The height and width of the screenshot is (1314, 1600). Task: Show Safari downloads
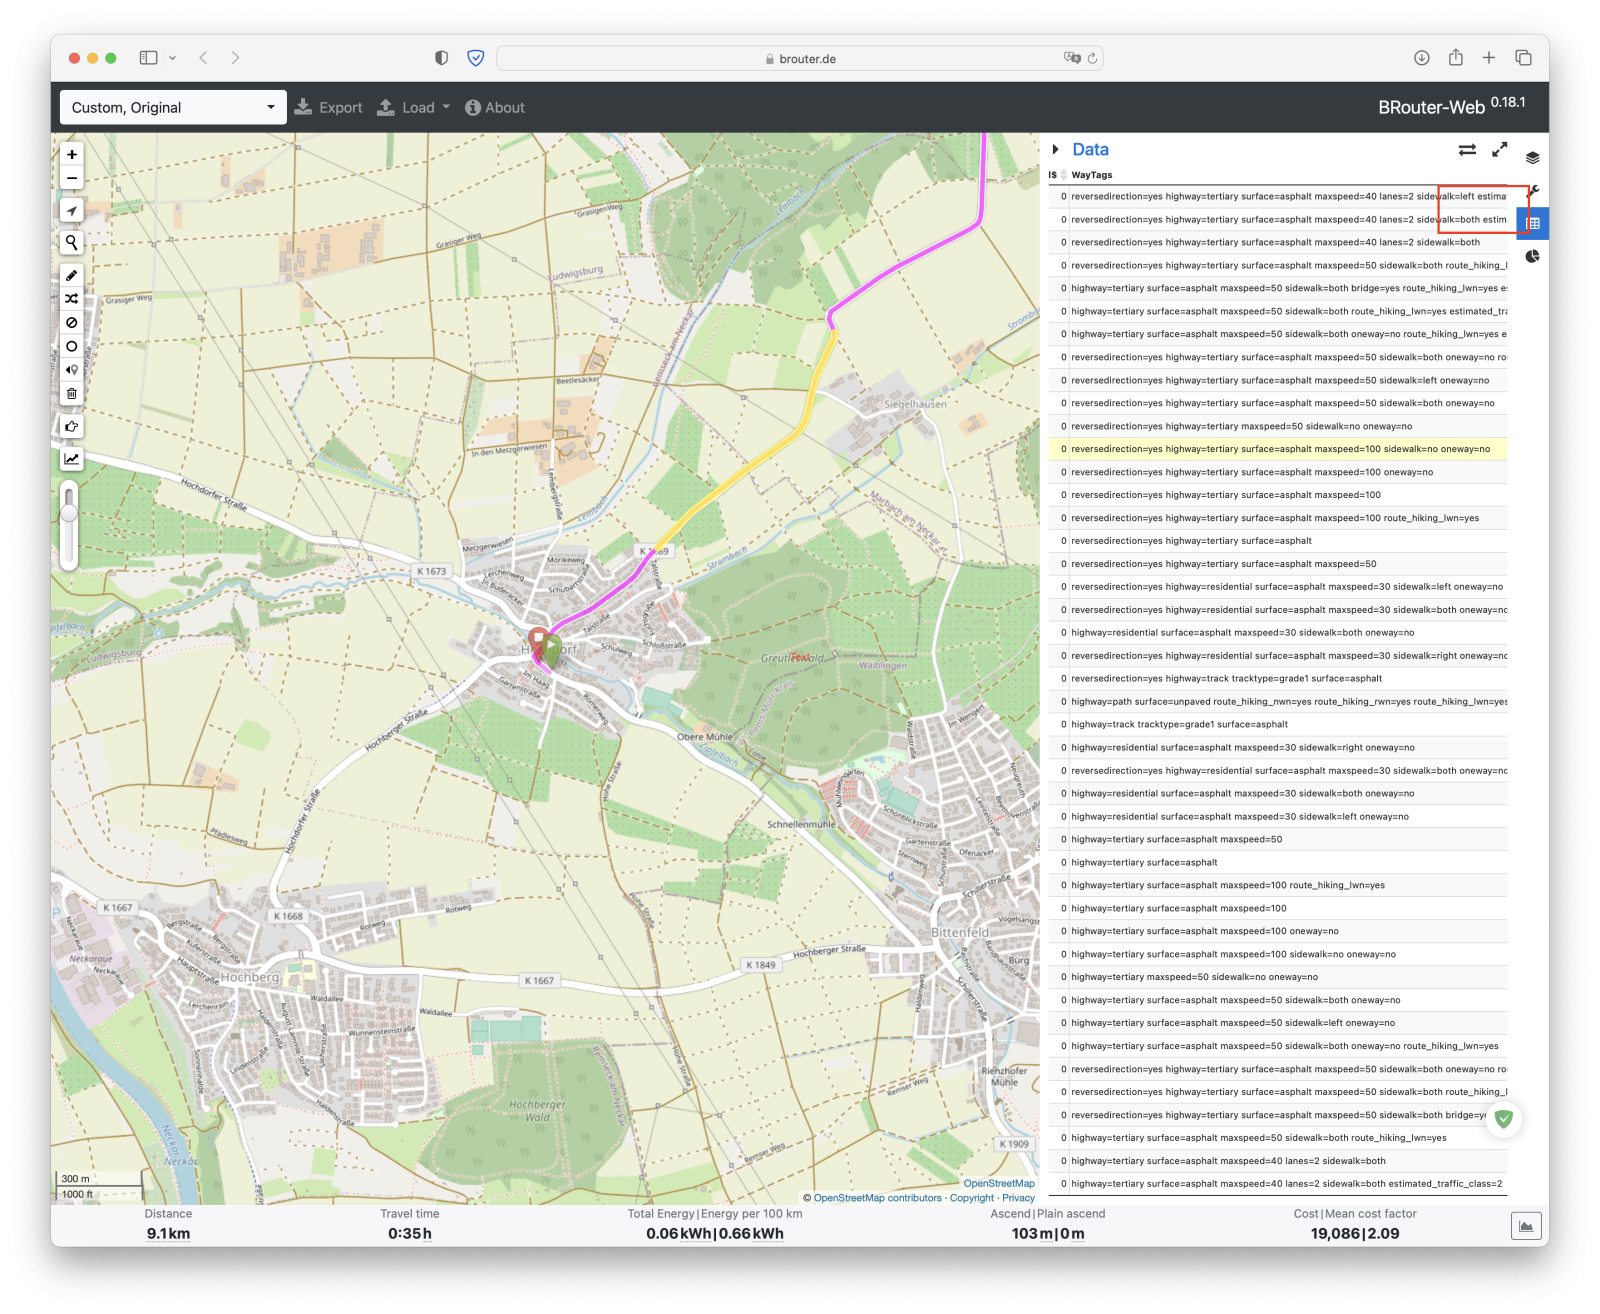click(1421, 58)
